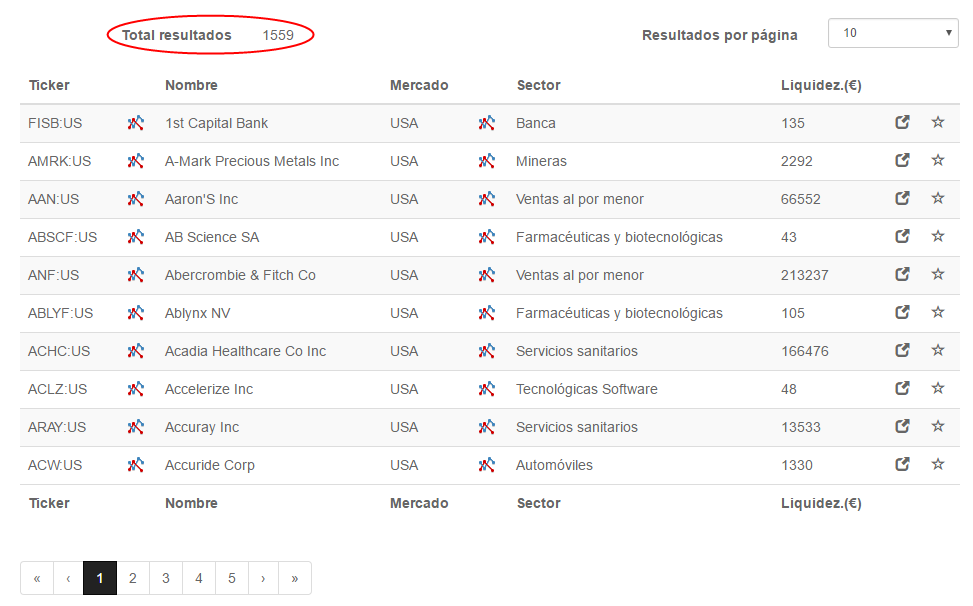Image resolution: width=973 pixels, height=606 pixels.
Task: Click chart icon beside ACW:US ticker
Action: click(135, 465)
